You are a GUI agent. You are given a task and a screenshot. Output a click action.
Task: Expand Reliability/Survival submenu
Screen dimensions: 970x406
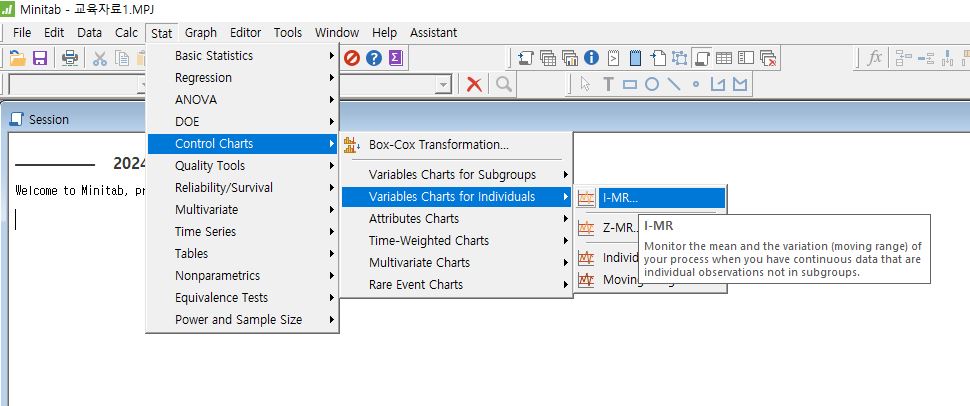242,188
